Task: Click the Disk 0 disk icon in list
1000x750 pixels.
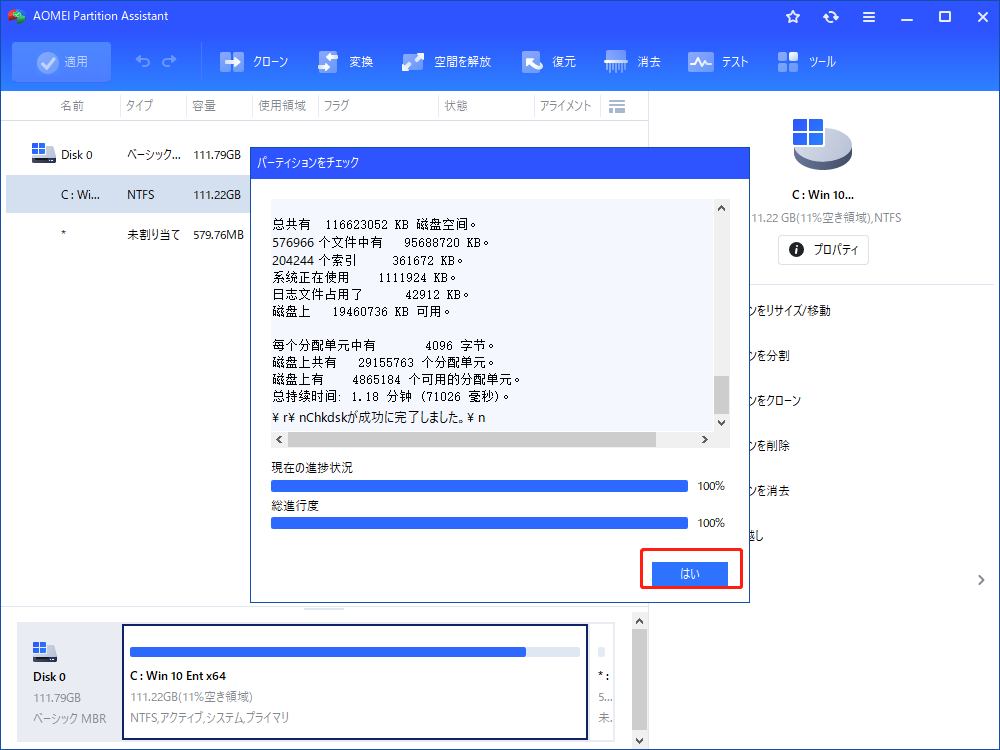Action: 43,153
